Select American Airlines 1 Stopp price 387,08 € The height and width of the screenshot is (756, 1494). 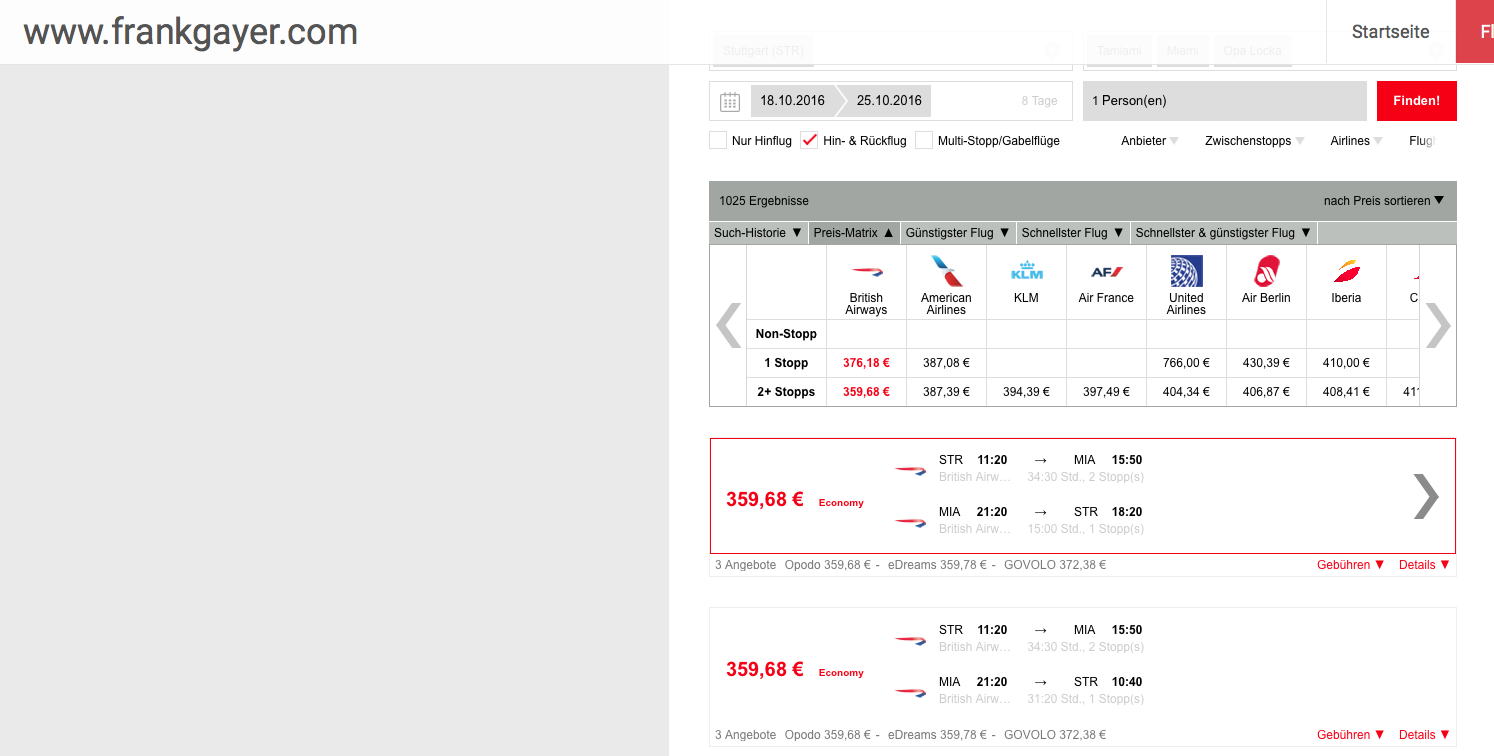pos(946,363)
